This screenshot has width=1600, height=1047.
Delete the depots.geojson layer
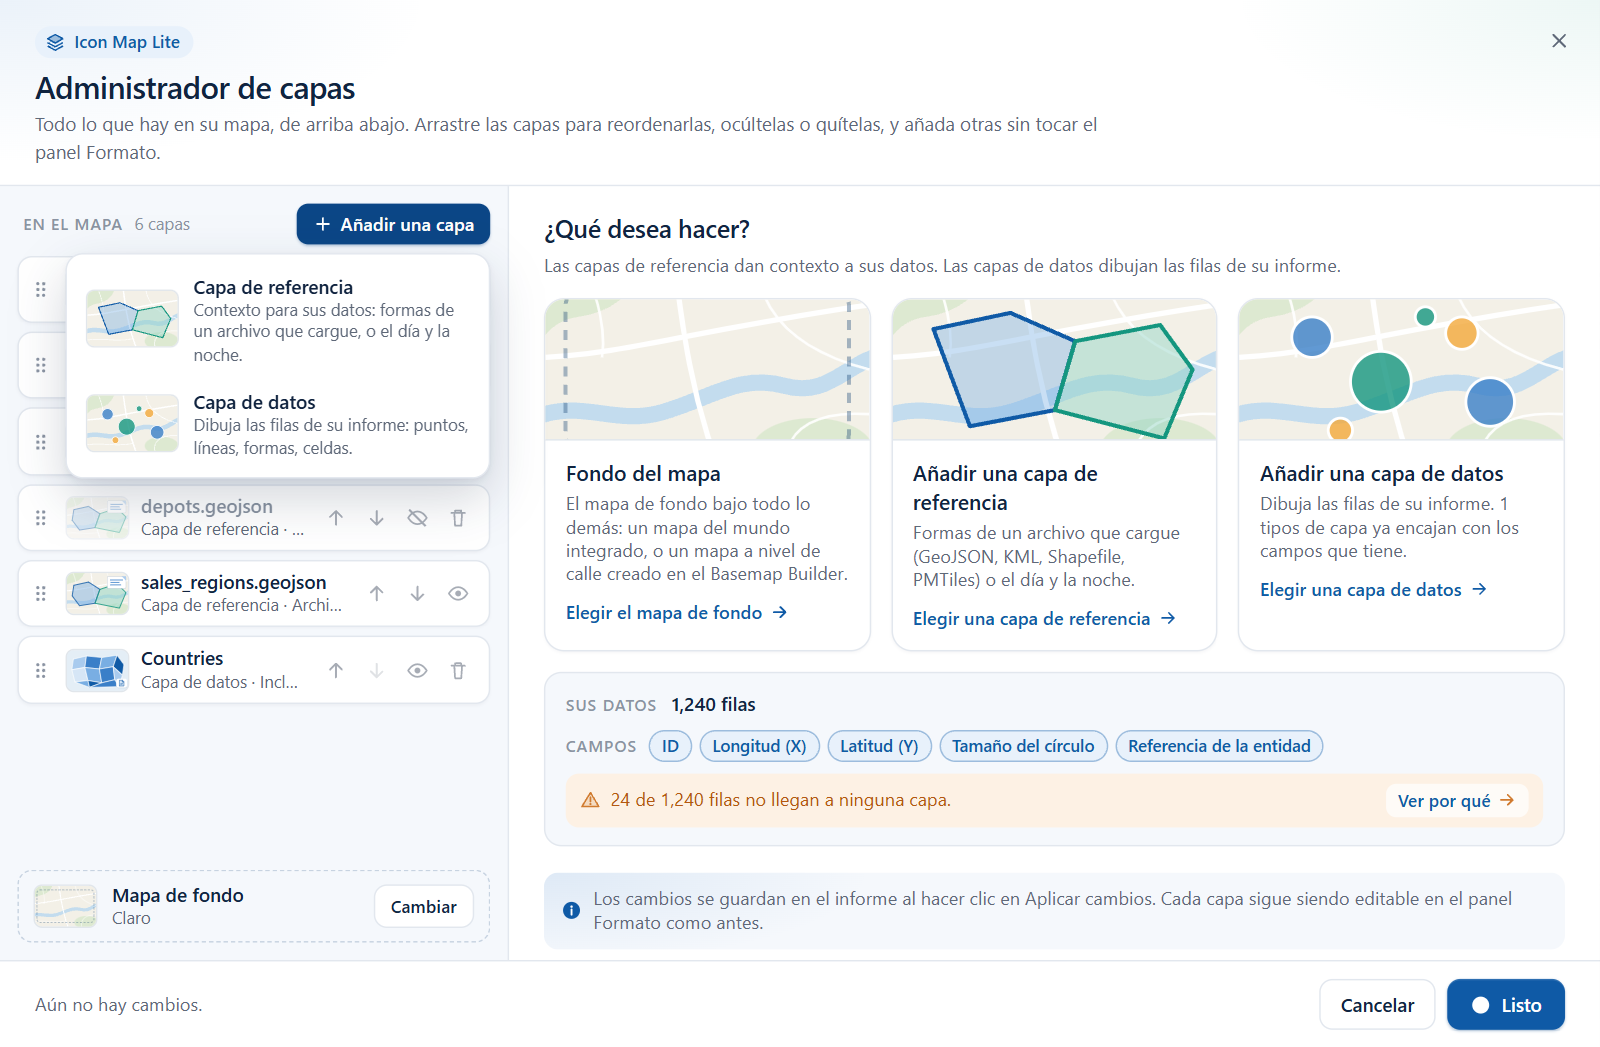(x=458, y=518)
